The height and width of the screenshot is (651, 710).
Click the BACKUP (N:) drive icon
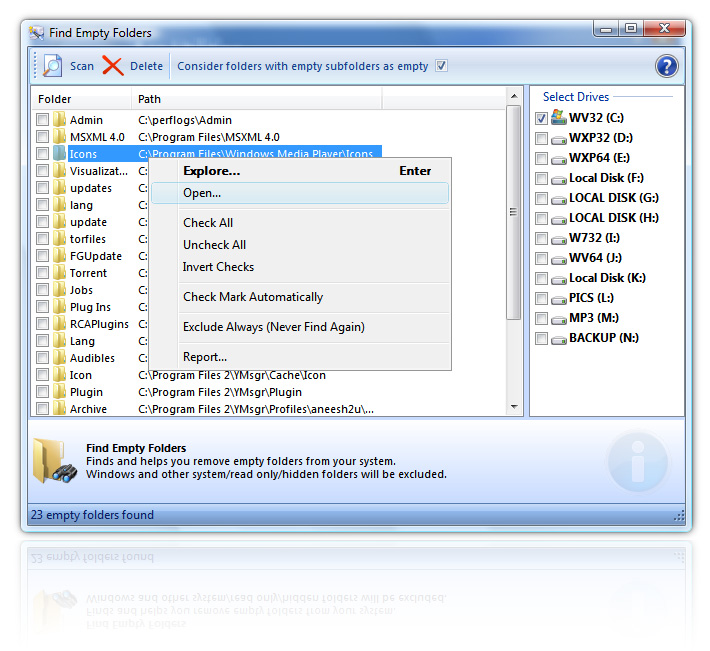tap(559, 338)
